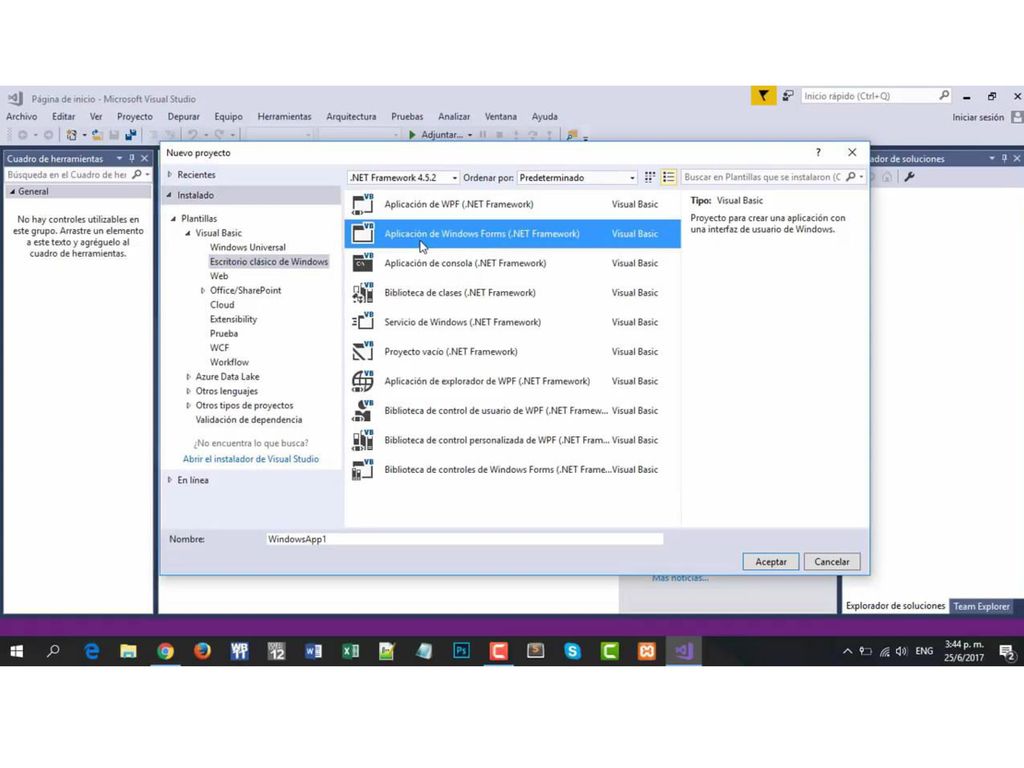
Task: Switch to the Team Explorer tab
Action: point(981,606)
